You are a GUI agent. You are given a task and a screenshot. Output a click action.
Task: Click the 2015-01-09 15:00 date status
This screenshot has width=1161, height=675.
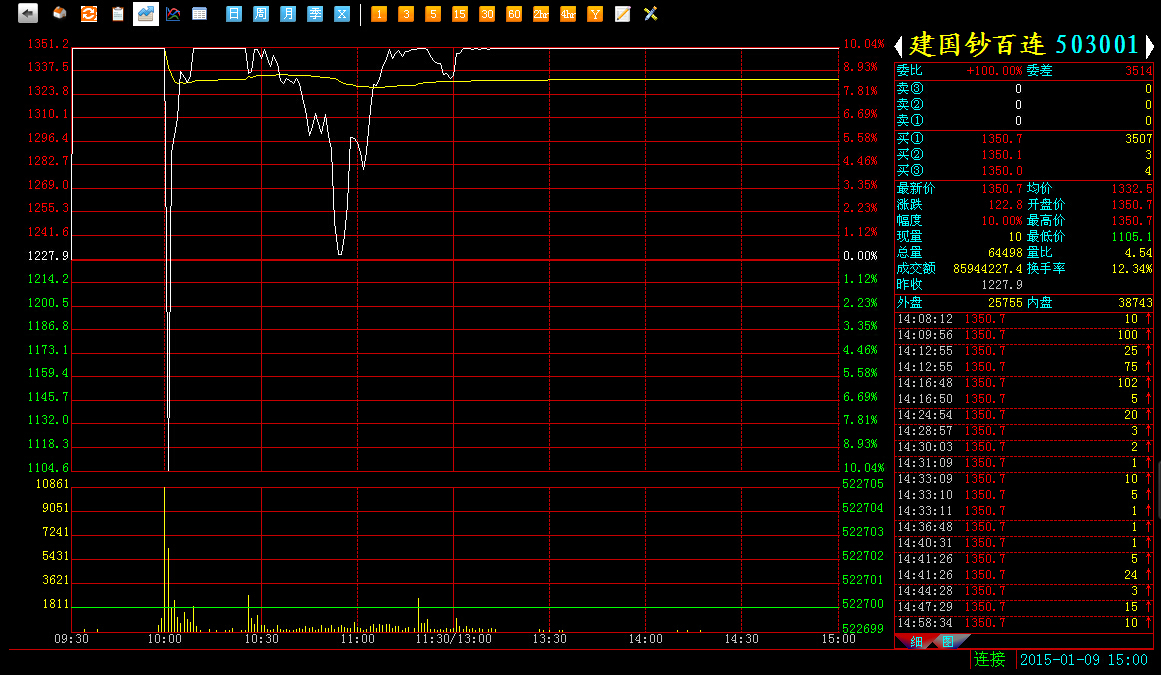[x=1084, y=659]
